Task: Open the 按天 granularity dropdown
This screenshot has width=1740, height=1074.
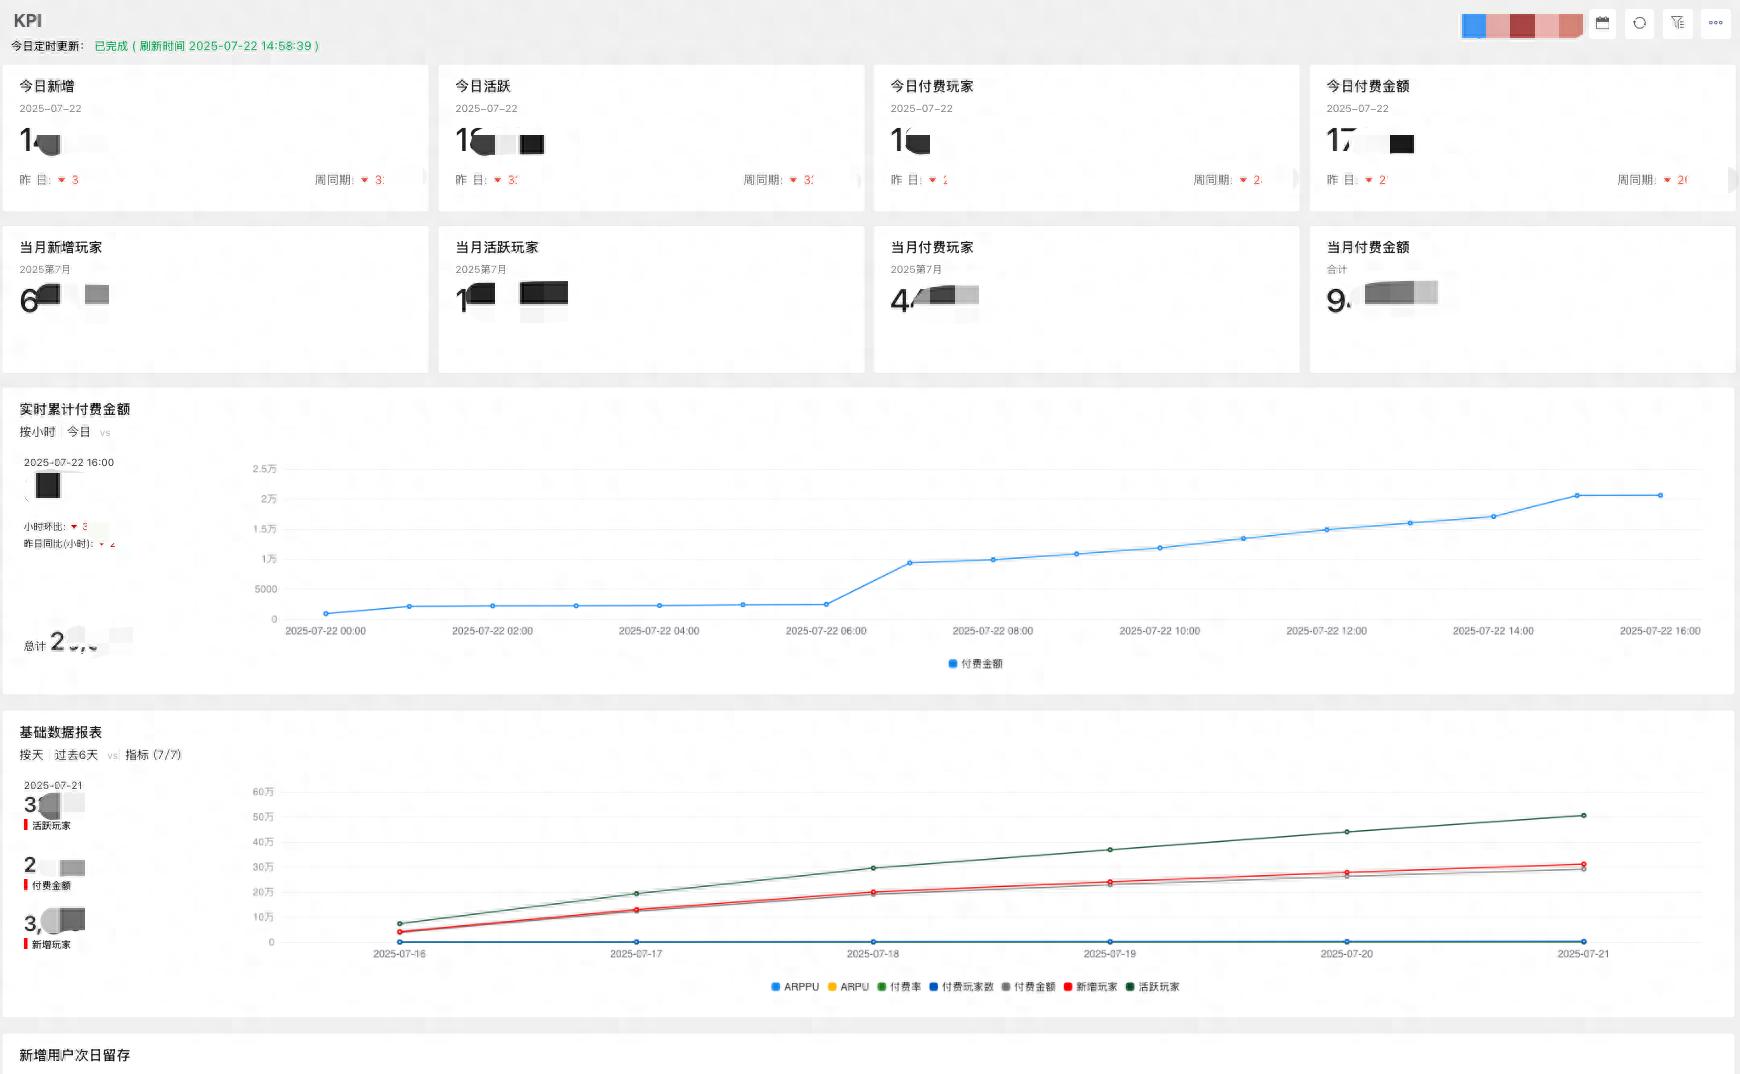Action: 31,755
